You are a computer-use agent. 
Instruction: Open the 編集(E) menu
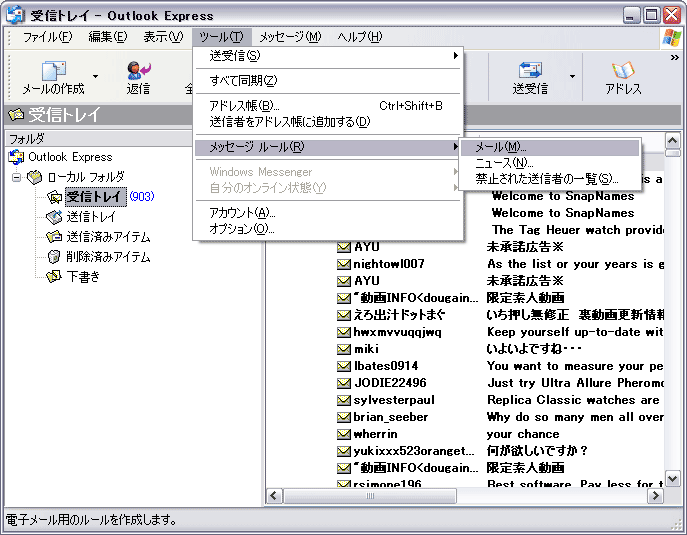108,37
